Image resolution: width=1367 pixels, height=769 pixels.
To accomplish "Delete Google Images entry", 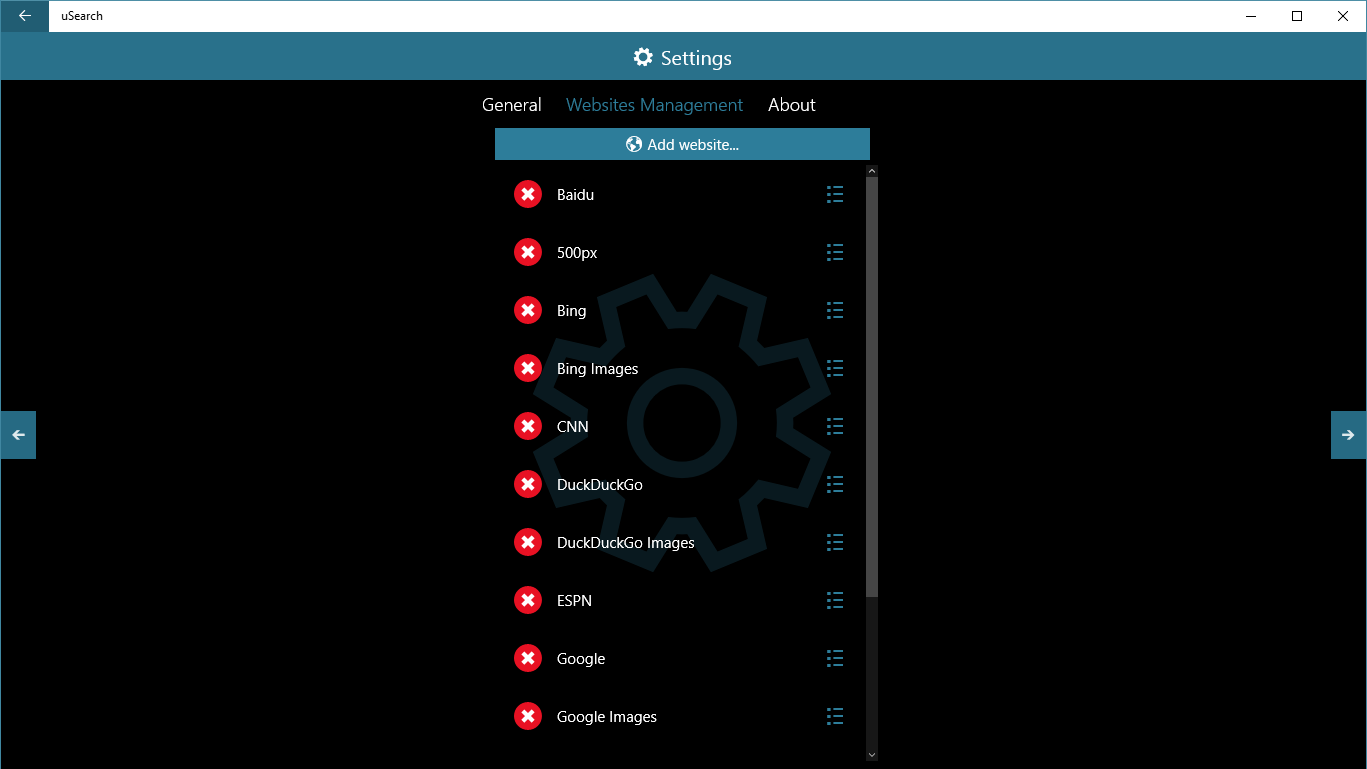I will 528,717.
